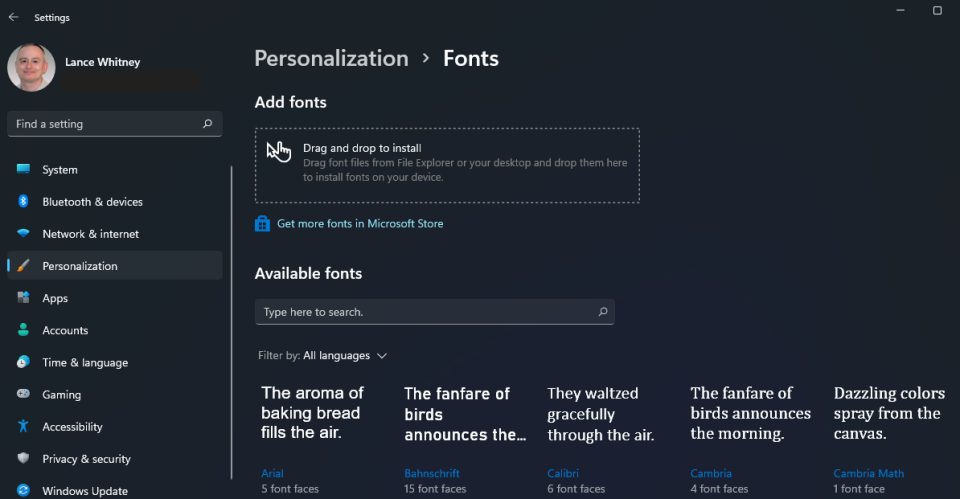Click the Find a setting search box
The height and width of the screenshot is (499, 960).
[x=114, y=124]
